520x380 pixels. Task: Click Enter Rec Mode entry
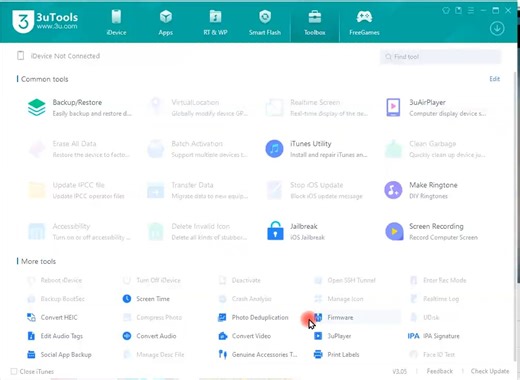point(438,280)
